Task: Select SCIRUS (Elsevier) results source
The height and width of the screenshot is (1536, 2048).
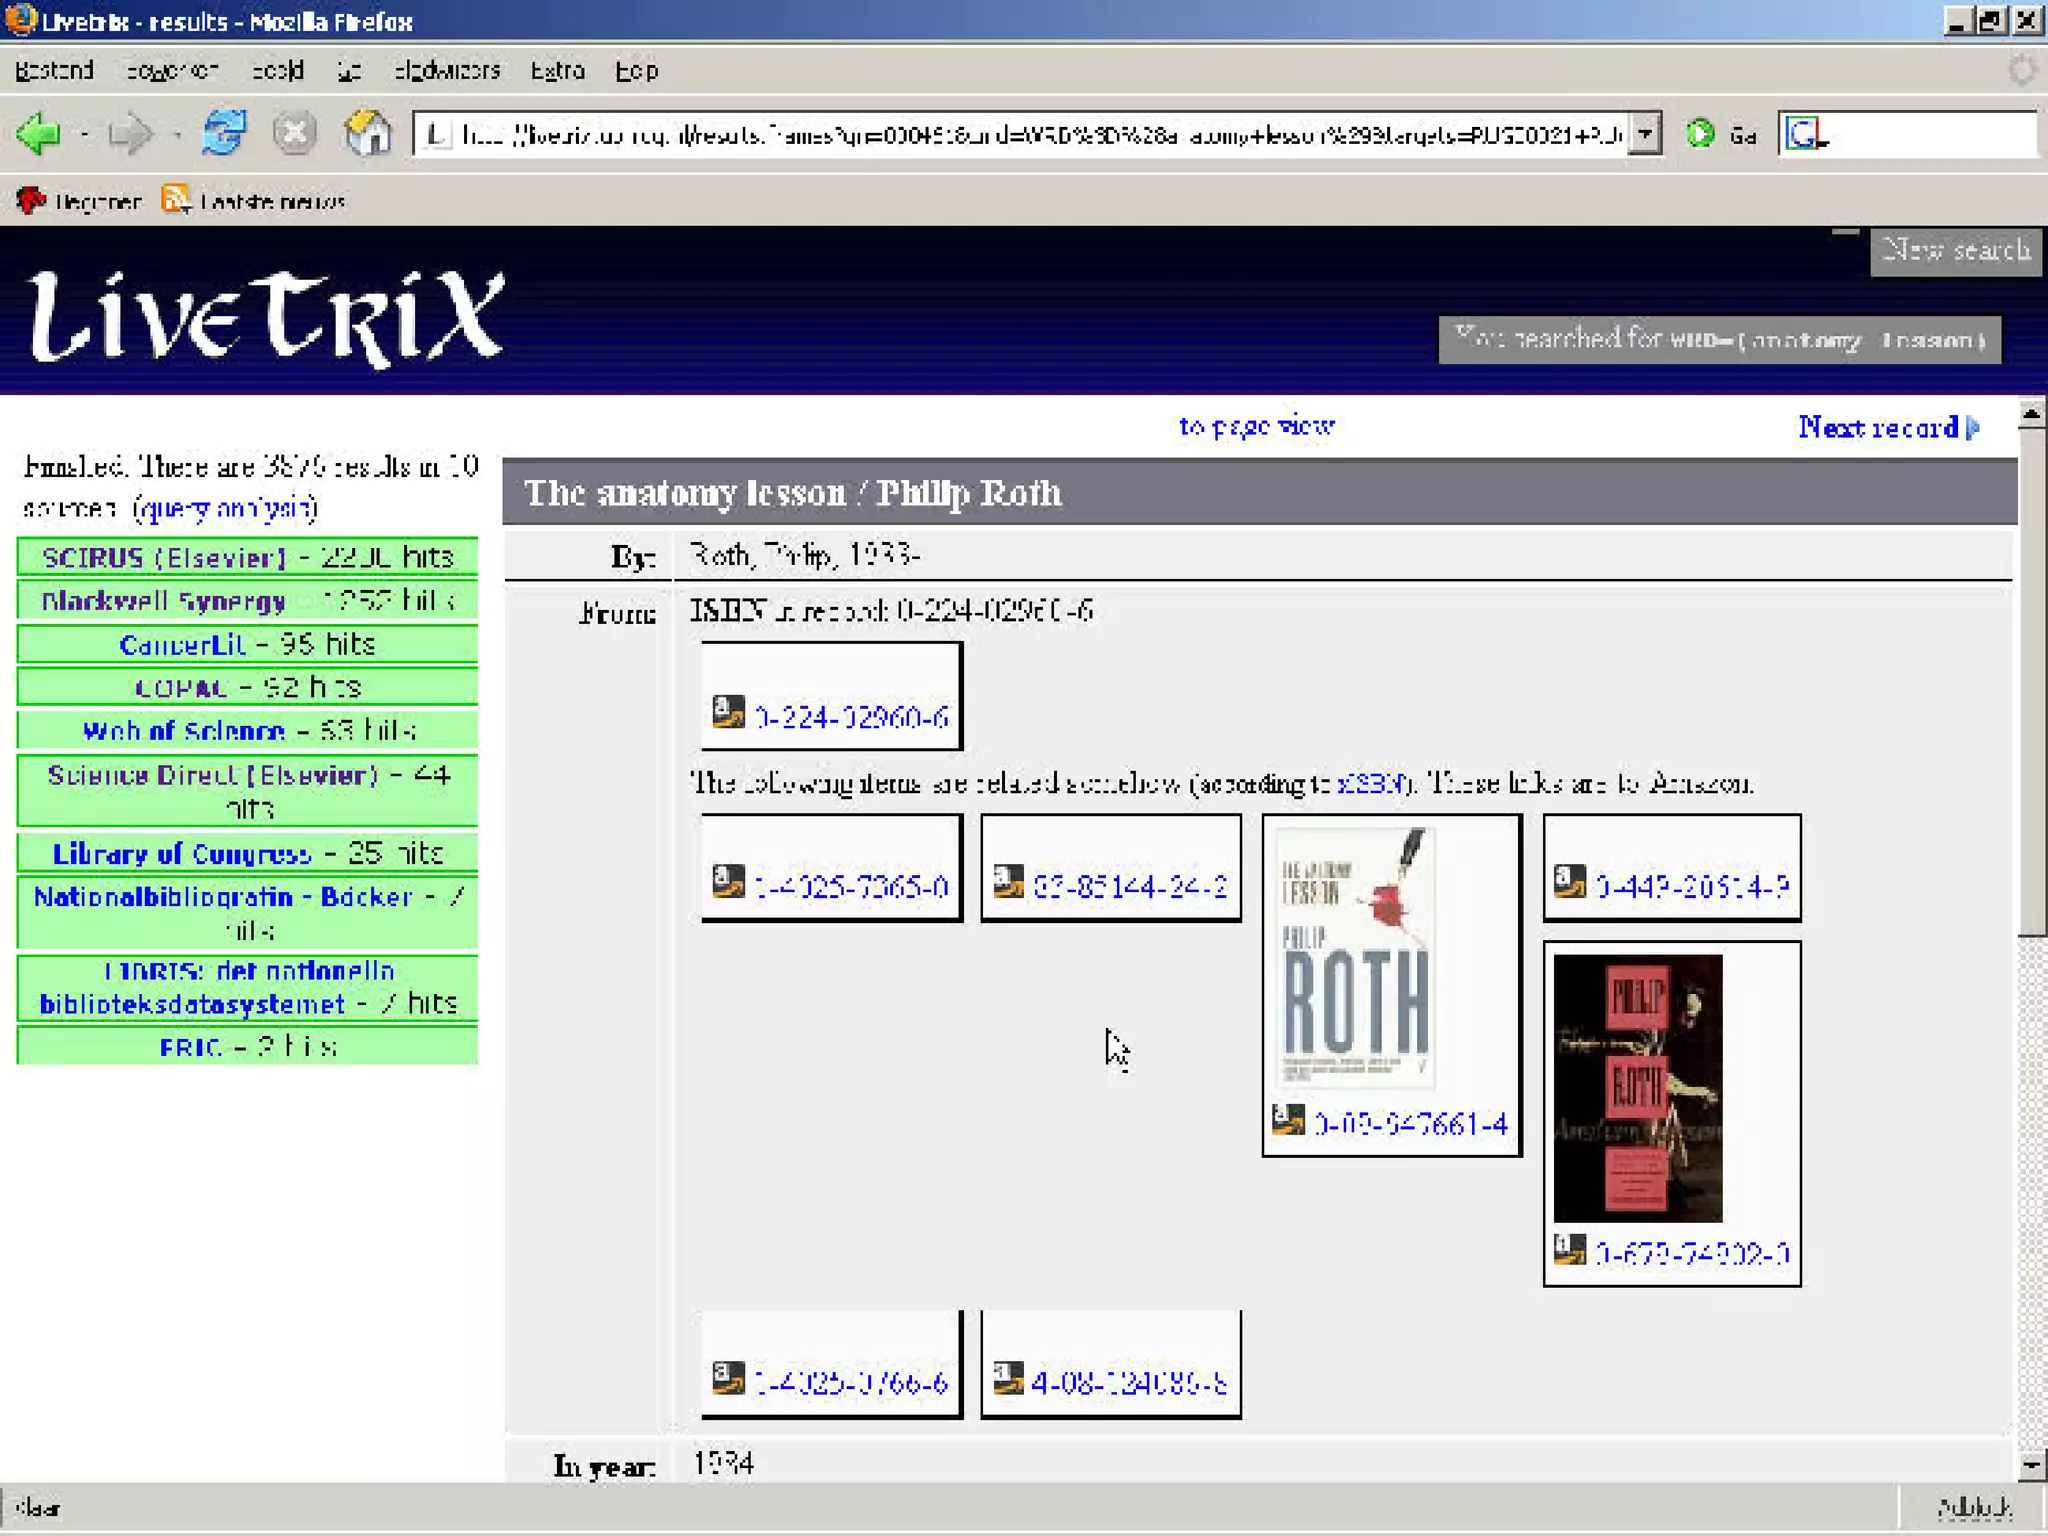Action: (x=164, y=557)
